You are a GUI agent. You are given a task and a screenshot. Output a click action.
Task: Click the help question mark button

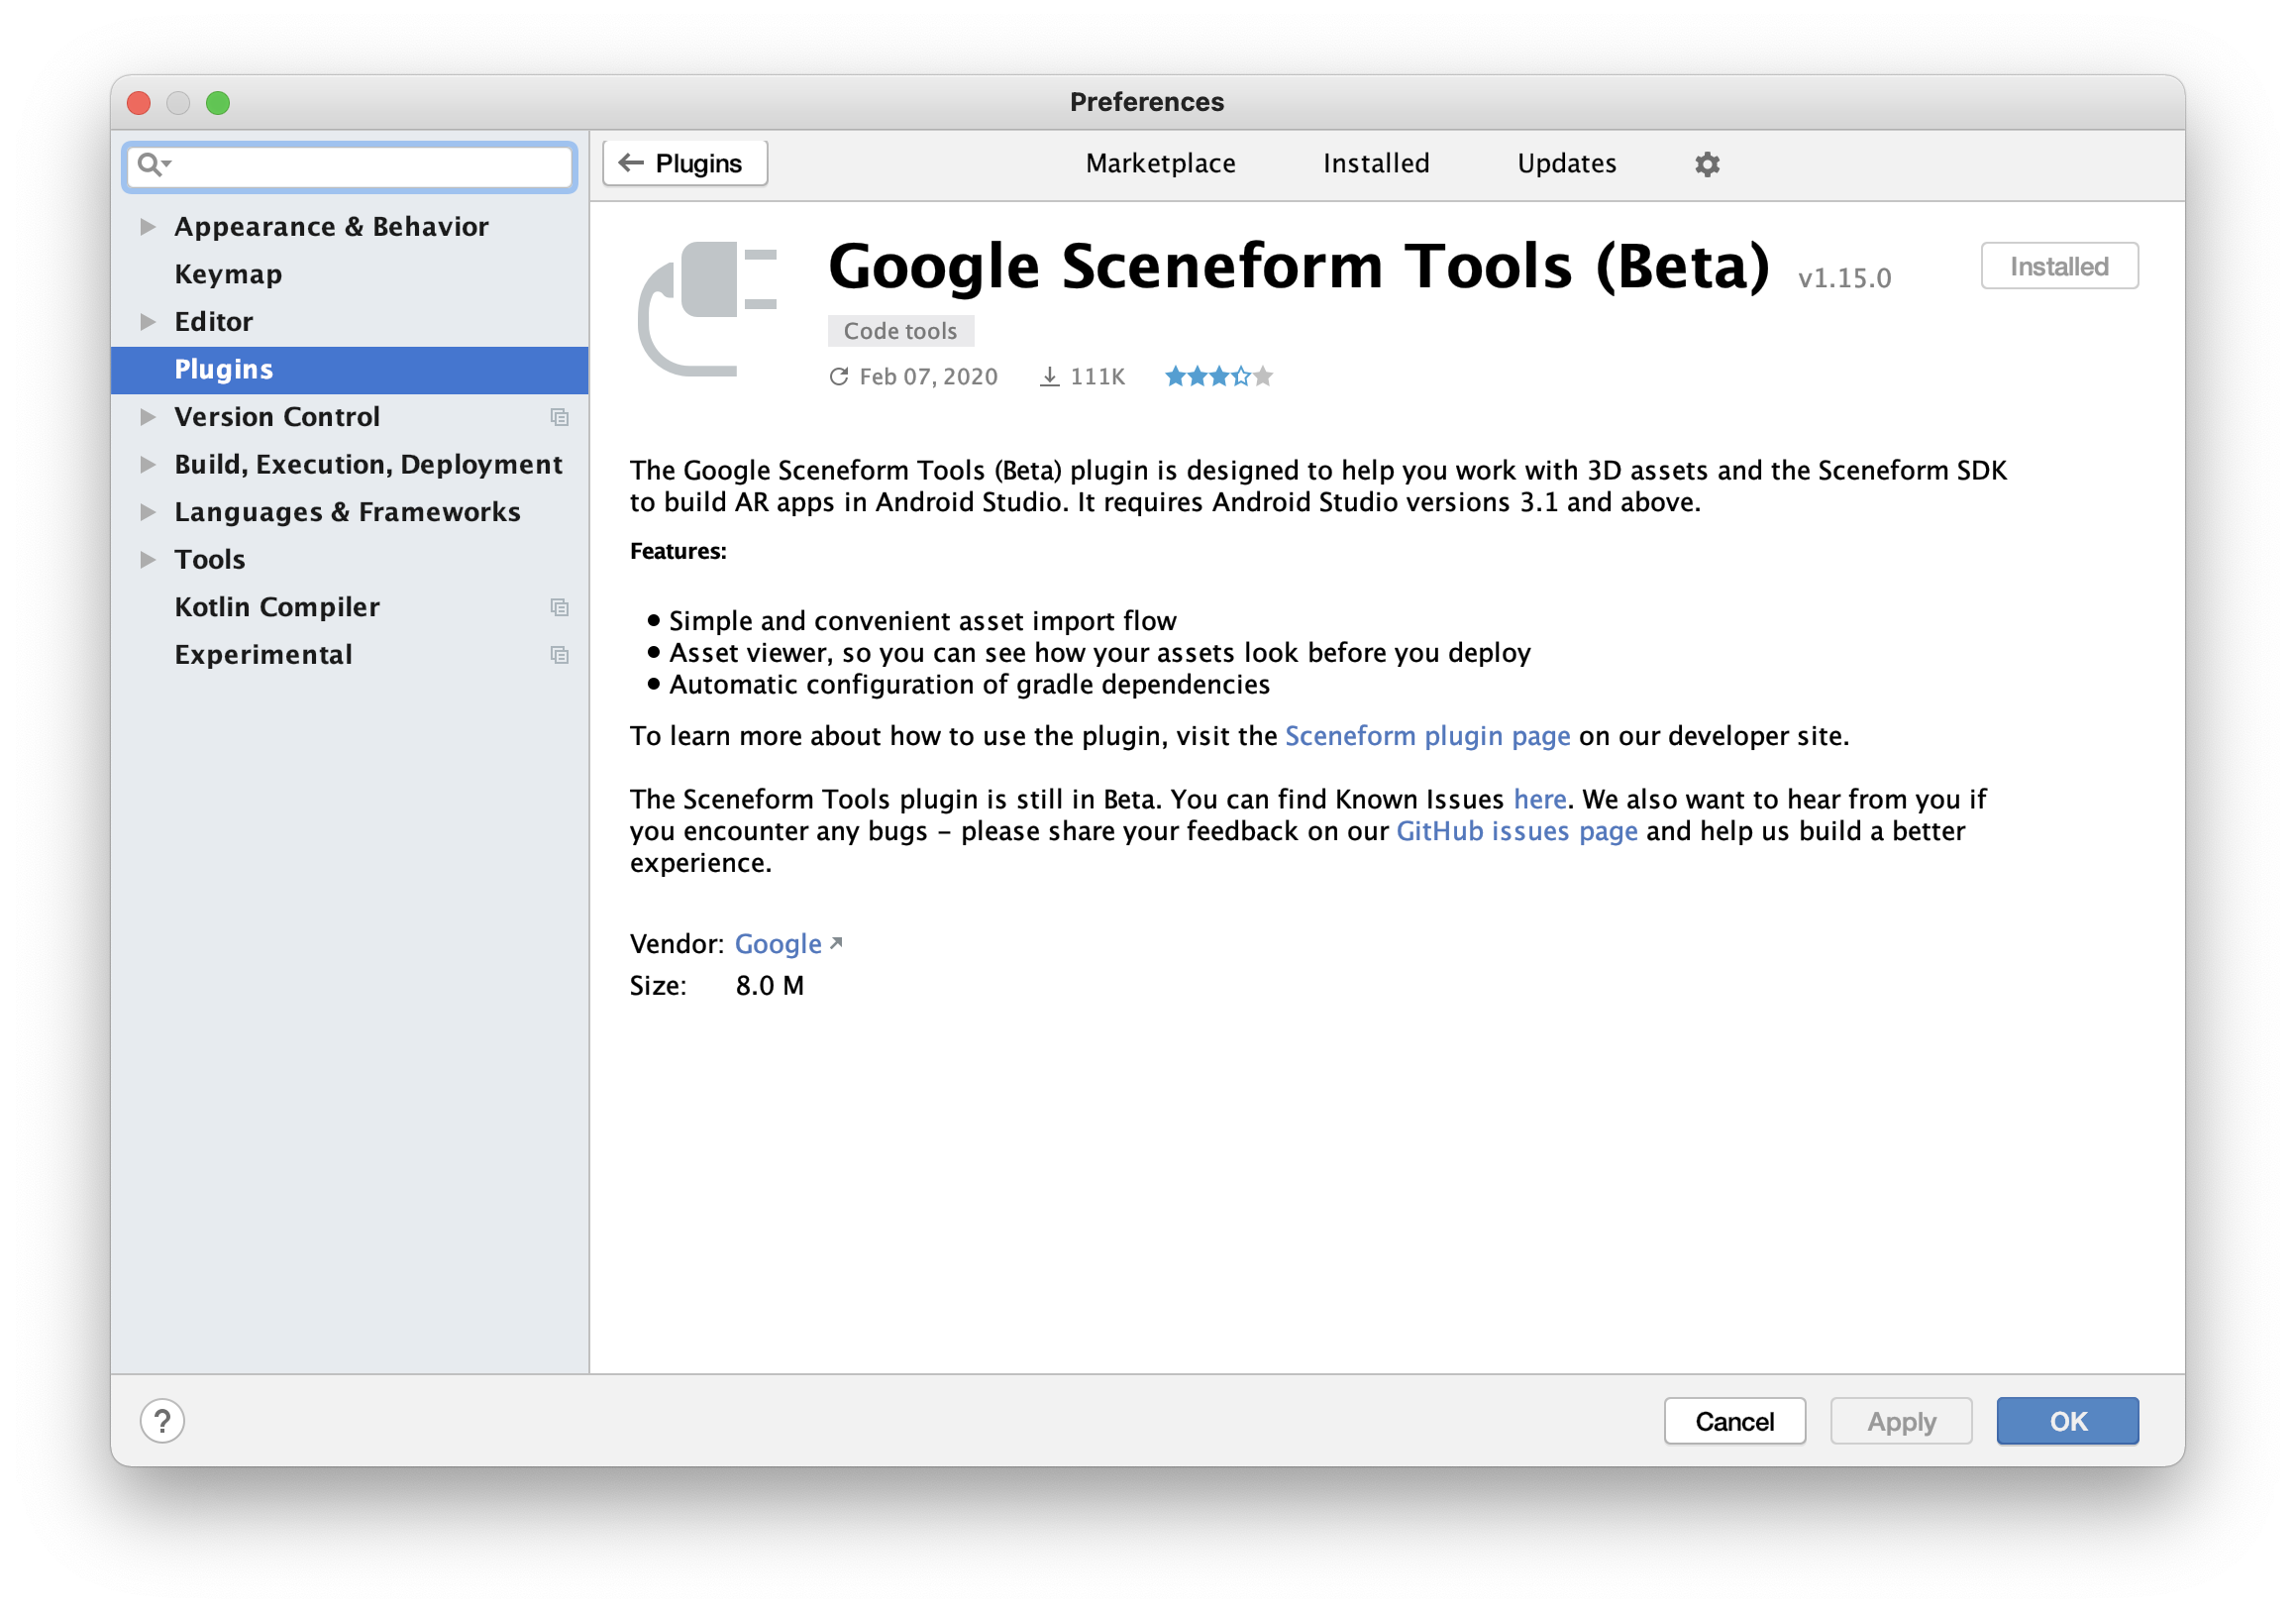pos(162,1421)
